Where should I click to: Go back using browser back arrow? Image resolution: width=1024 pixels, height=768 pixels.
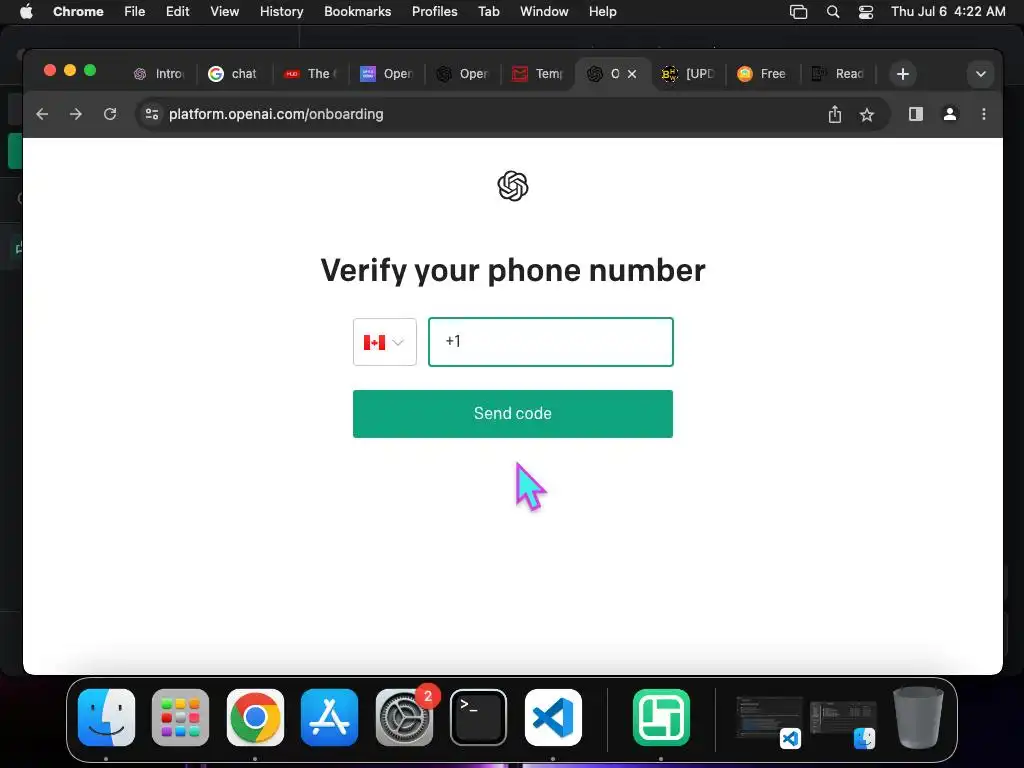pos(42,114)
